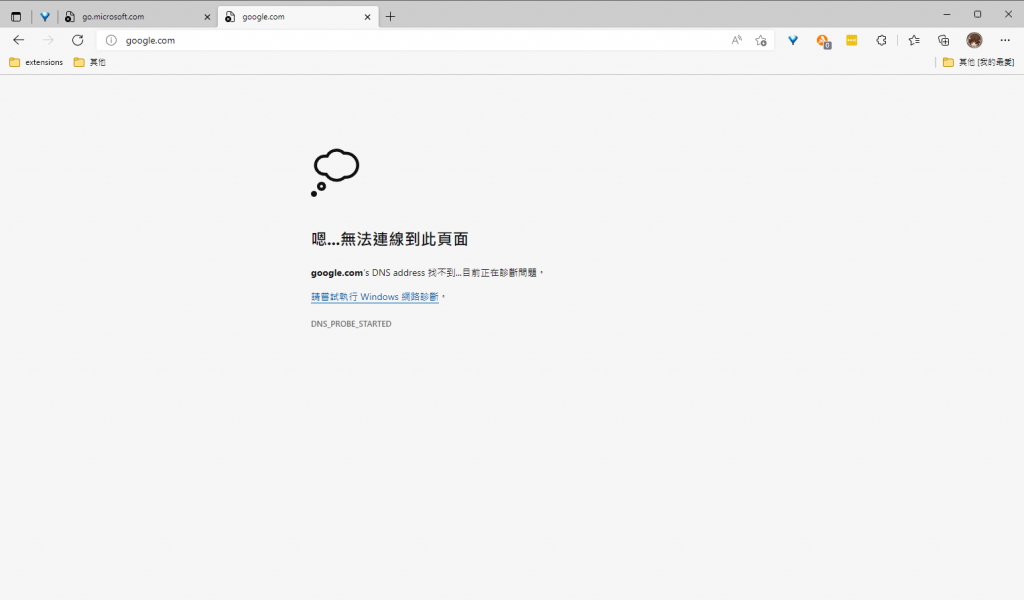Refresh the current page
Screen dimensions: 1024x600
pos(78,40)
